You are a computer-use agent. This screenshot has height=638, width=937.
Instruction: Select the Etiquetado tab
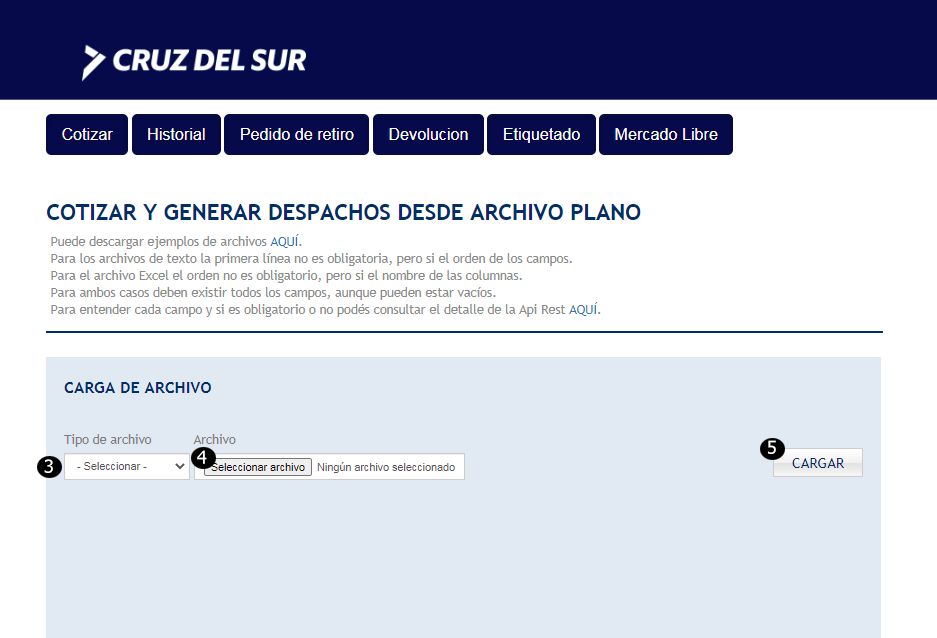541,135
